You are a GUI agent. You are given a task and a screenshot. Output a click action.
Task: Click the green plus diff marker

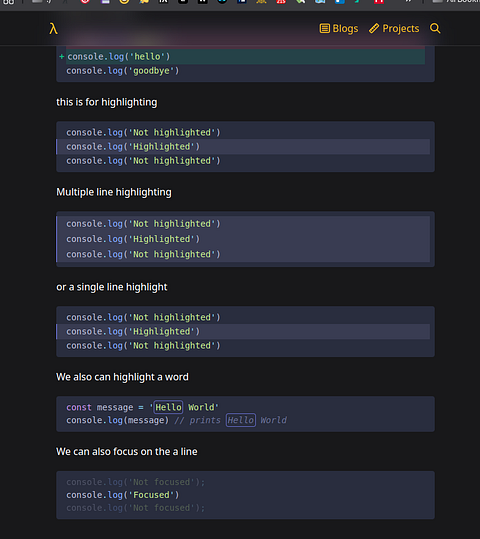click(62, 56)
